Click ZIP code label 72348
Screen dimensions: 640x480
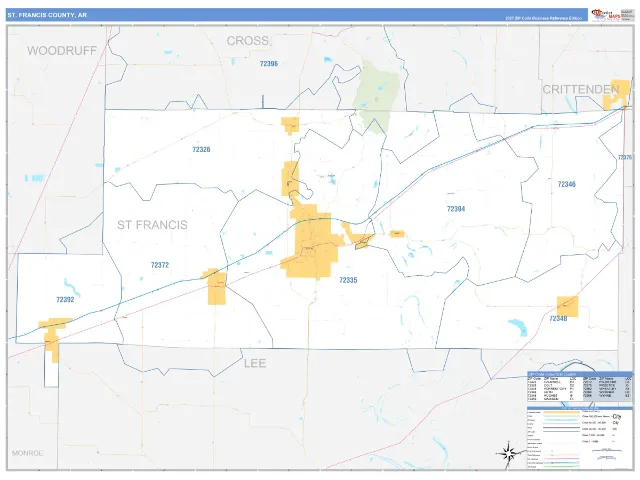point(558,319)
